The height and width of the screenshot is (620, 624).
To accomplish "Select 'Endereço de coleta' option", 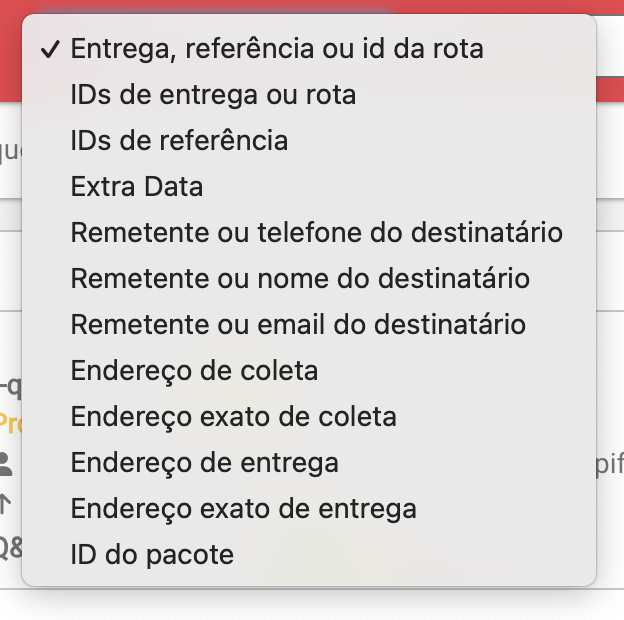I will [x=309, y=371].
